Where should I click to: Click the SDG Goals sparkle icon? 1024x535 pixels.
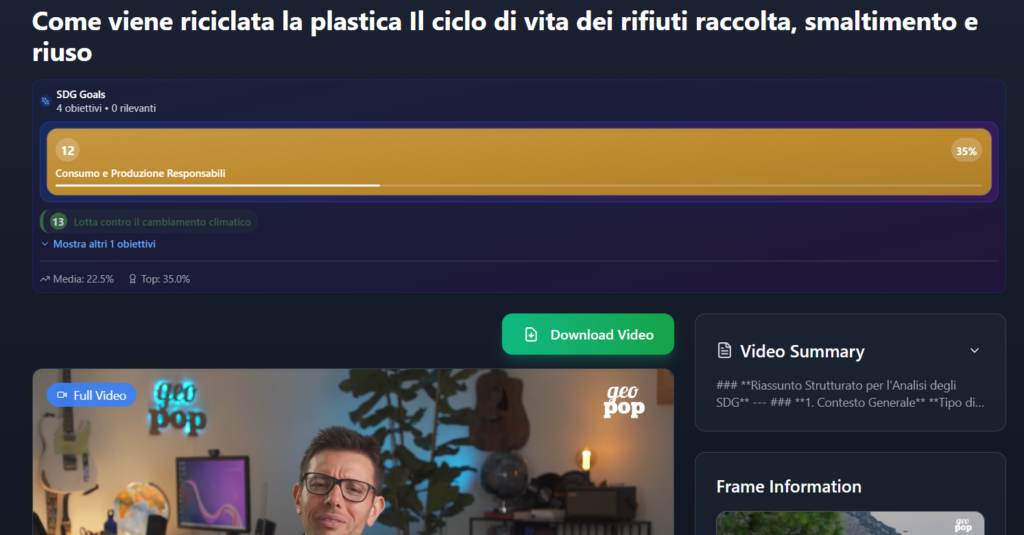pos(45,101)
